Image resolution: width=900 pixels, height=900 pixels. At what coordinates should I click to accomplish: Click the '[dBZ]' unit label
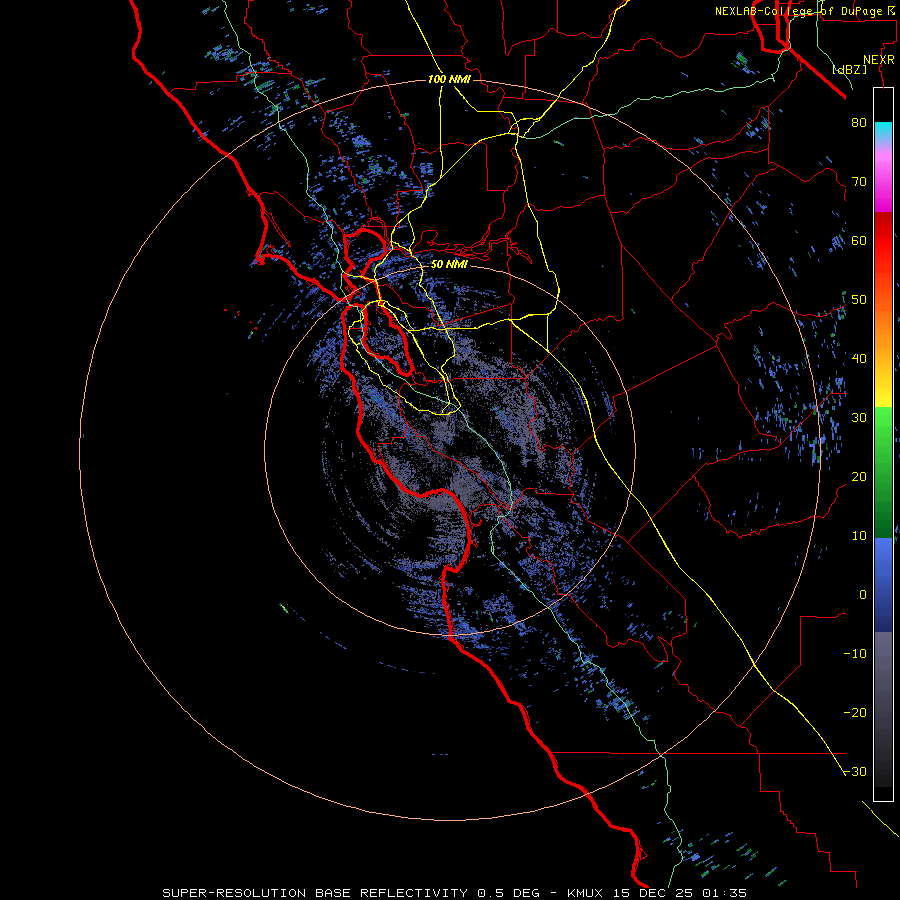point(850,70)
